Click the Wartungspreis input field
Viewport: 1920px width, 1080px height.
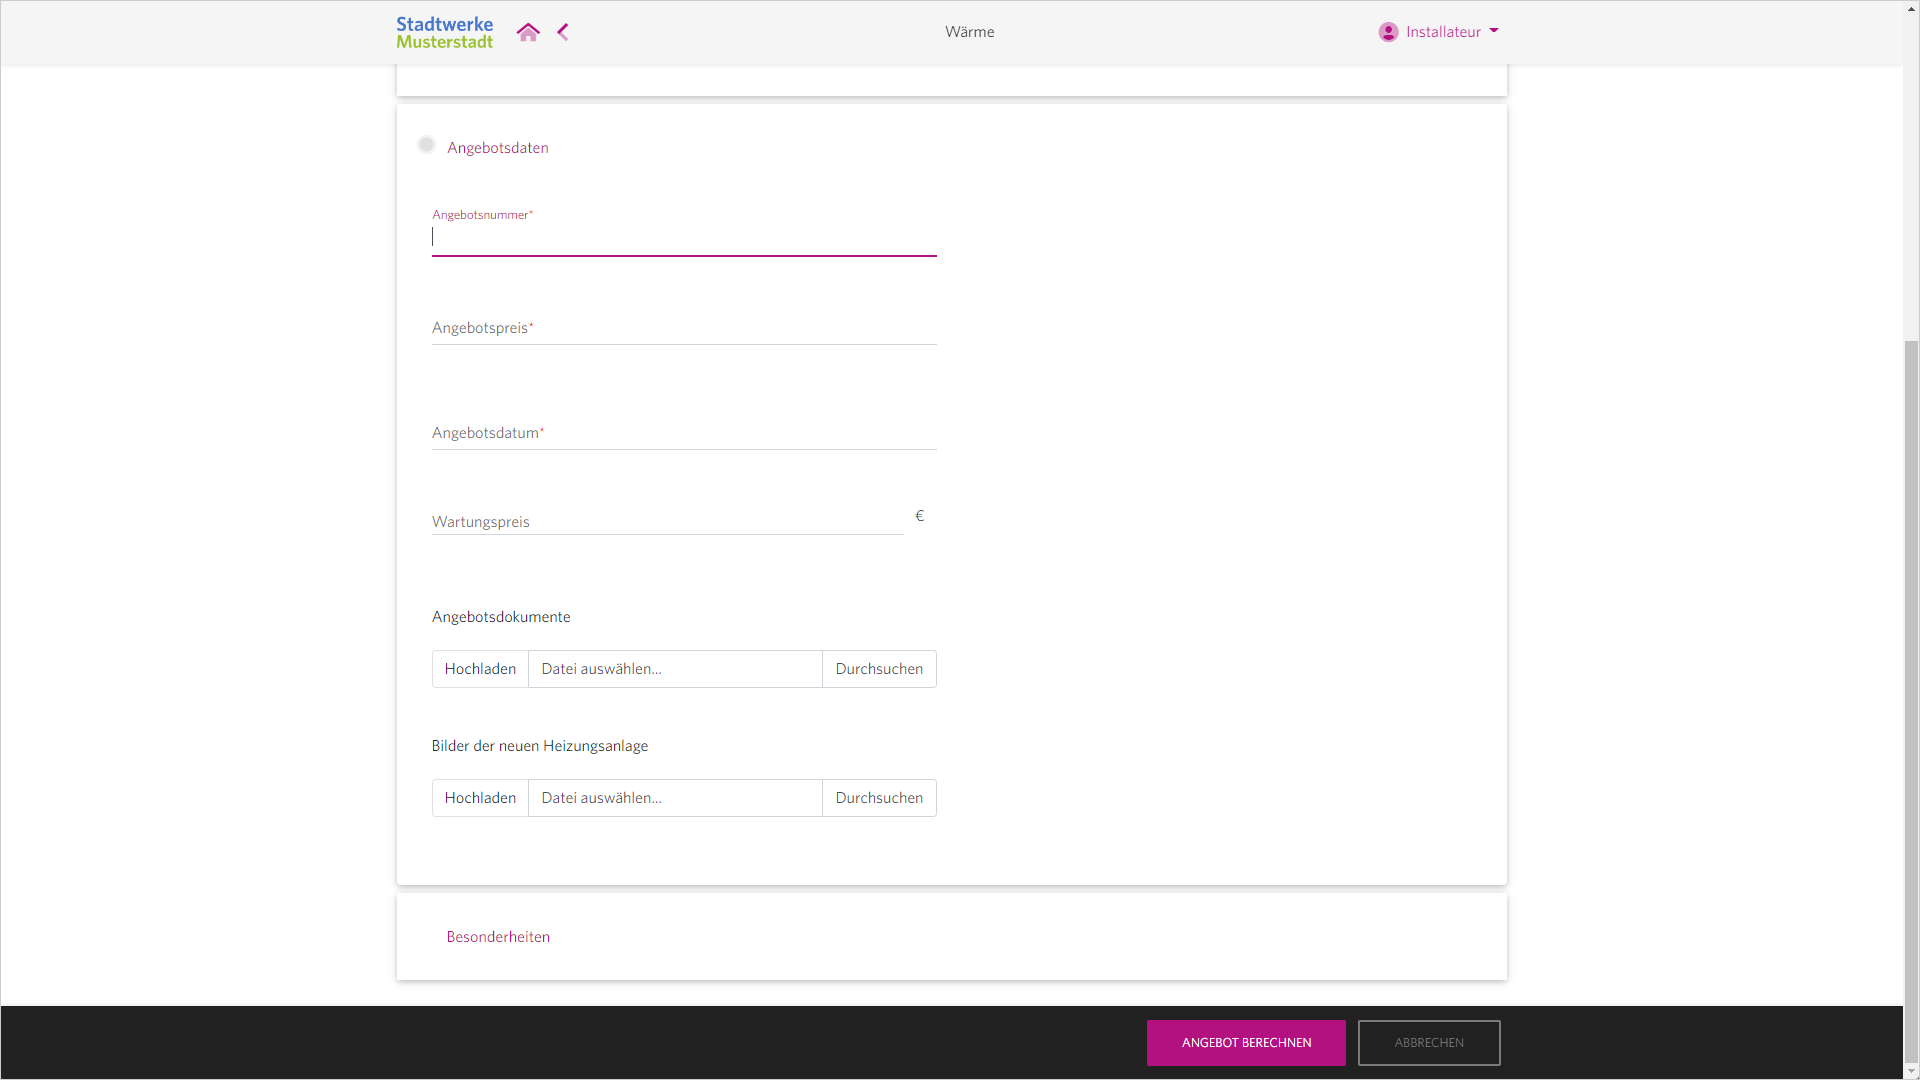coord(667,521)
